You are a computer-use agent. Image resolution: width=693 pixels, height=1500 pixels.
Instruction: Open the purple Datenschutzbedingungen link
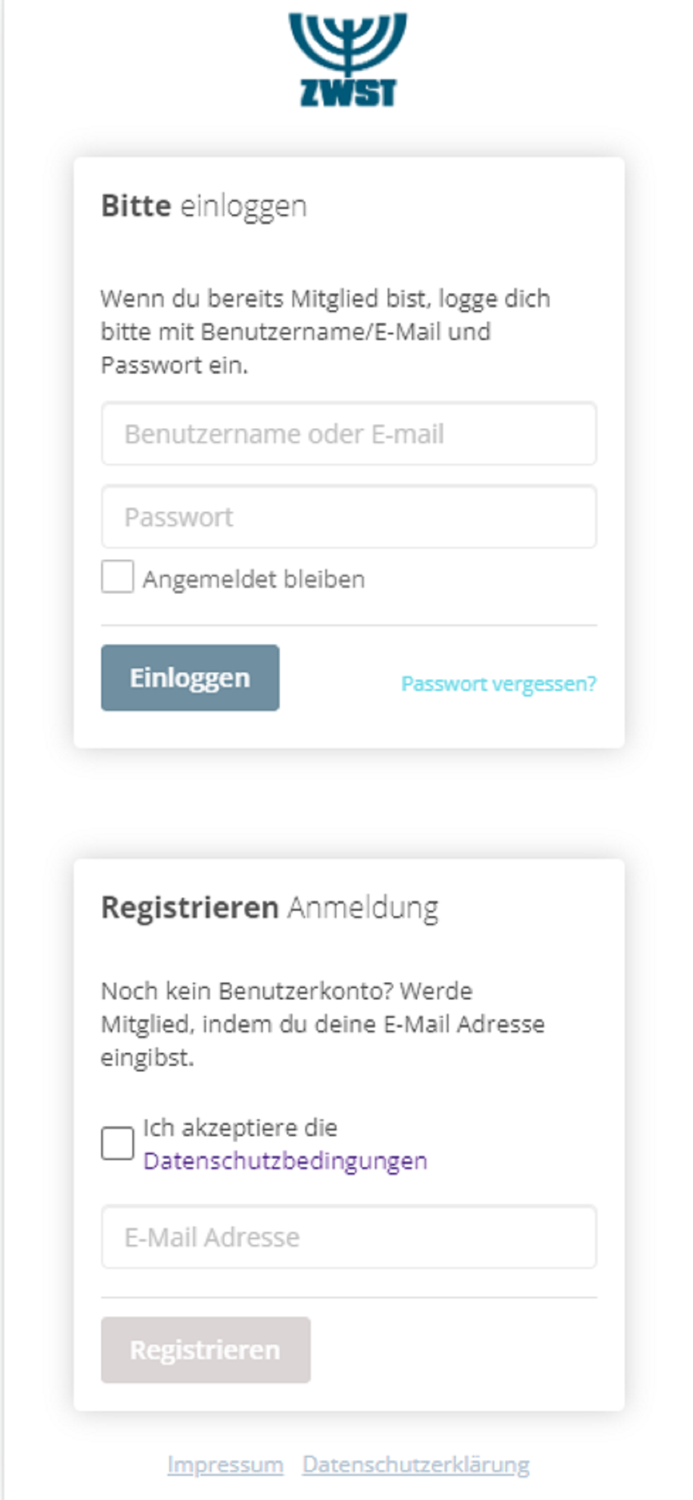tap(285, 1161)
